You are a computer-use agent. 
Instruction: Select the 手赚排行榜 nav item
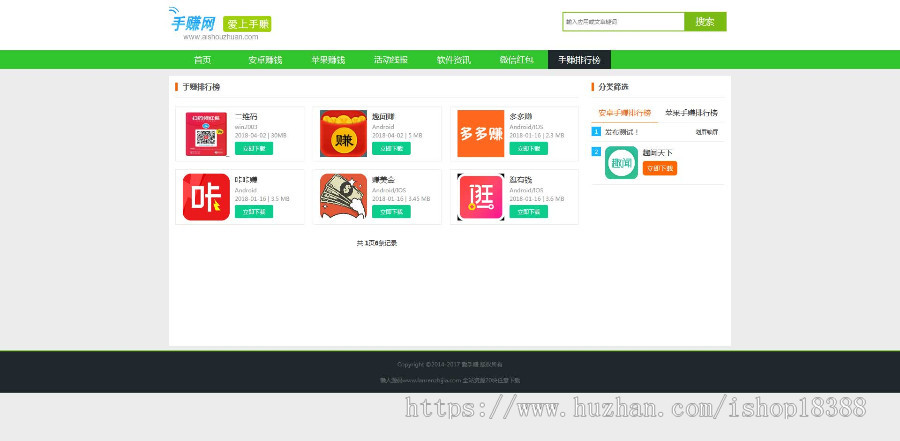point(579,60)
